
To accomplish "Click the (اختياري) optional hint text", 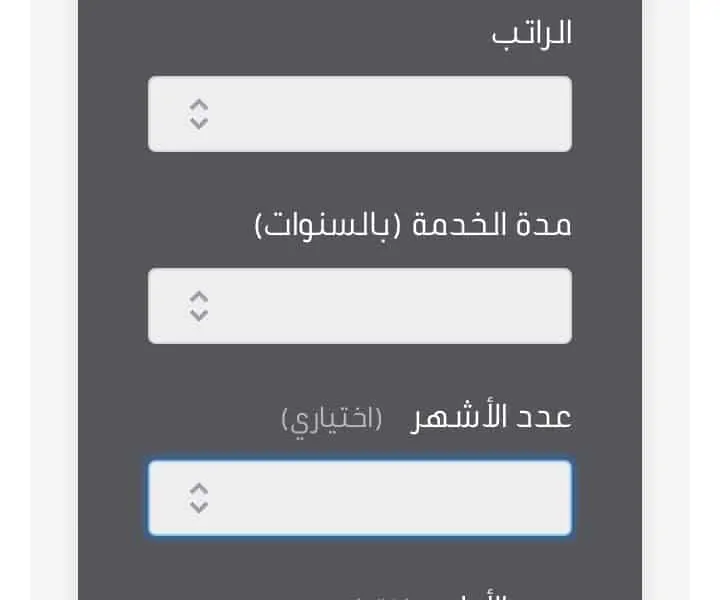I will coord(332,420).
